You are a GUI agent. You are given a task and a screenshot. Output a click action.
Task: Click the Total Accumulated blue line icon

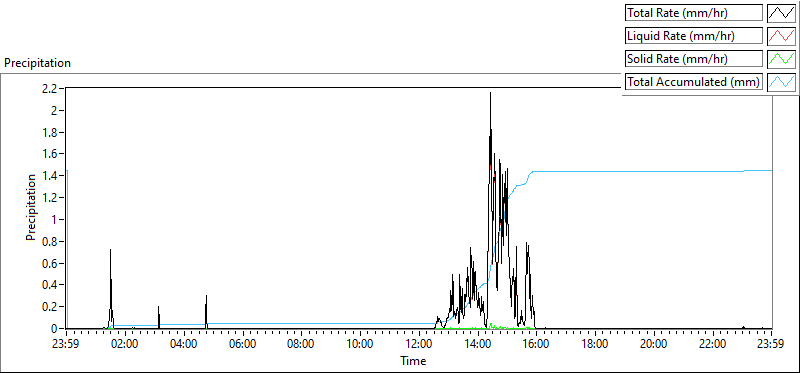tap(781, 82)
